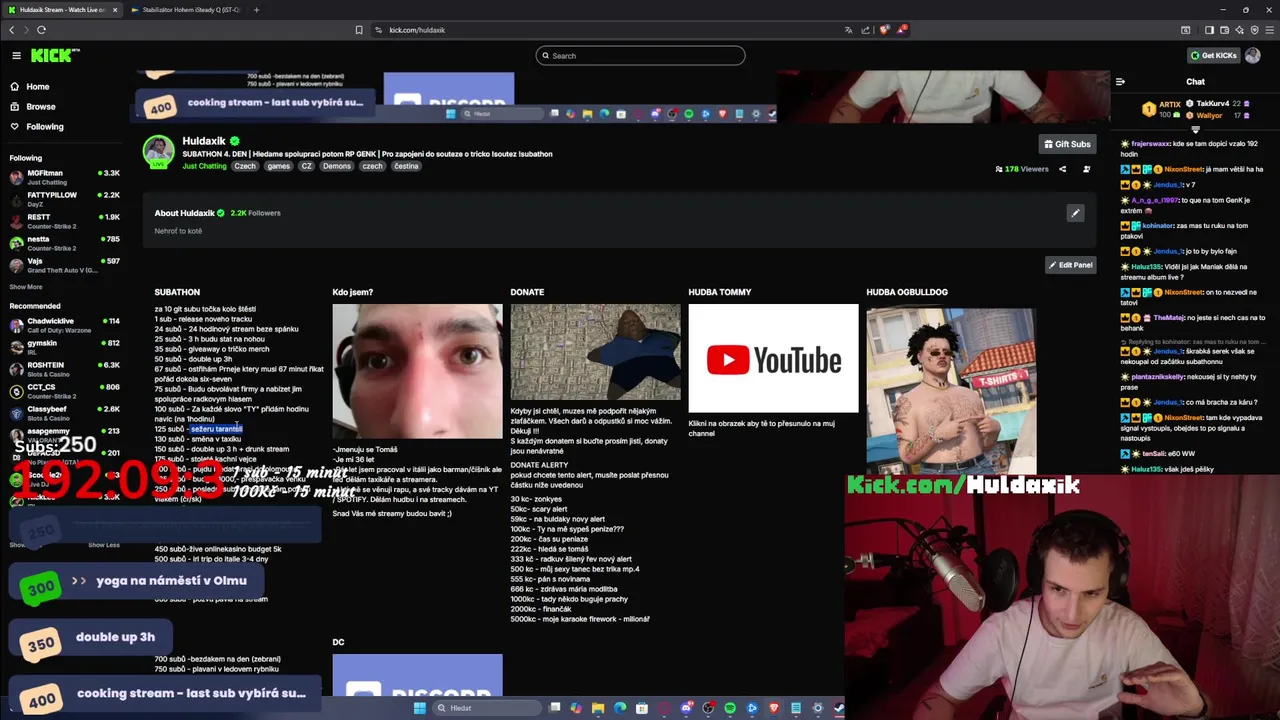The width and height of the screenshot is (1280, 720).
Task: Open the Kick hamburger menu
Action: pos(16,55)
